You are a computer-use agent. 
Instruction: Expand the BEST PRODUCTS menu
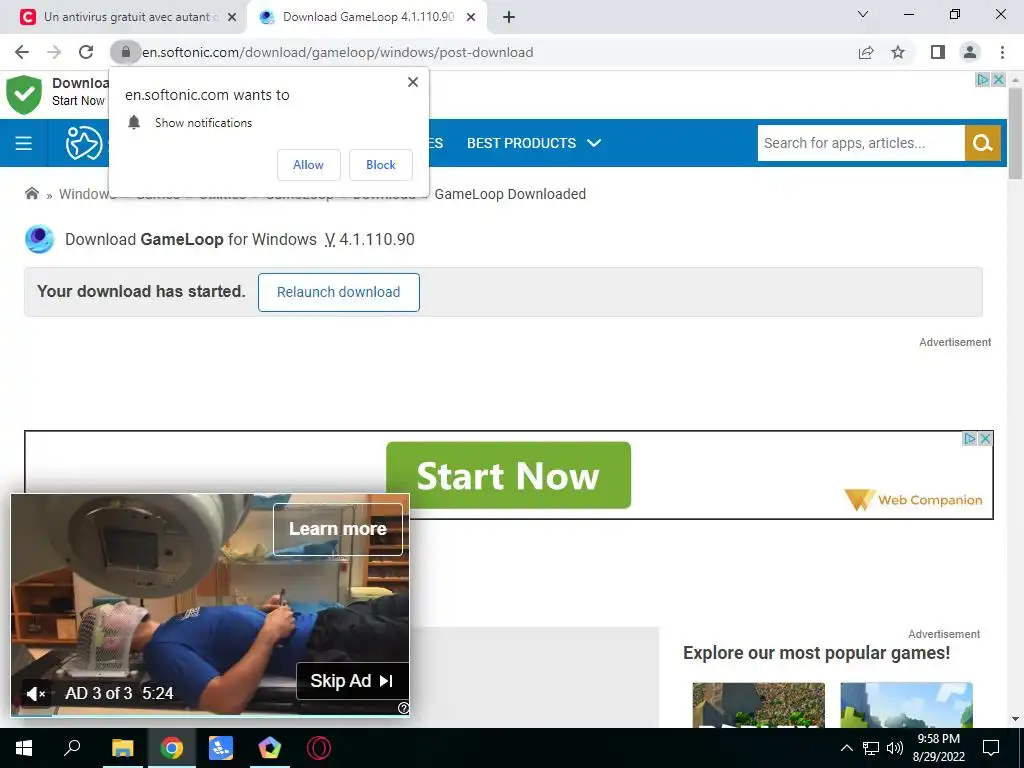click(534, 143)
